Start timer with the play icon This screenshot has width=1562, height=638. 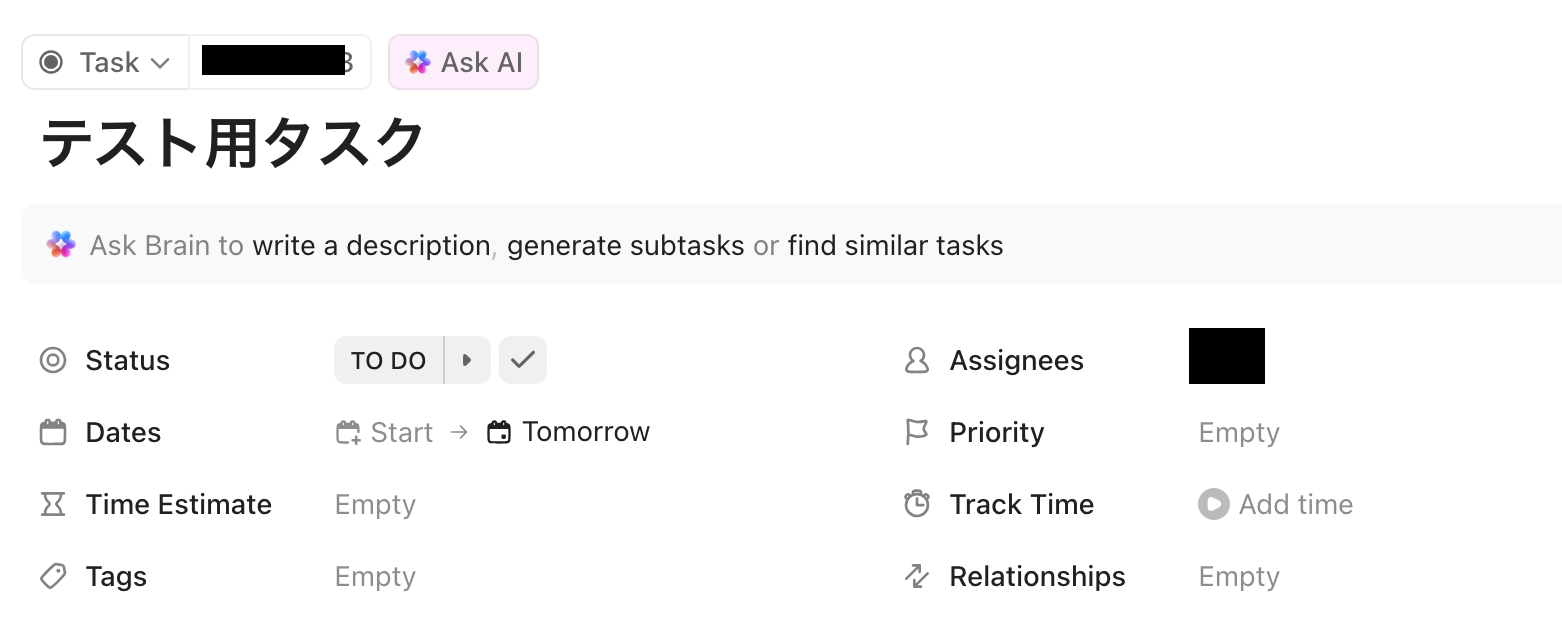coord(1213,504)
